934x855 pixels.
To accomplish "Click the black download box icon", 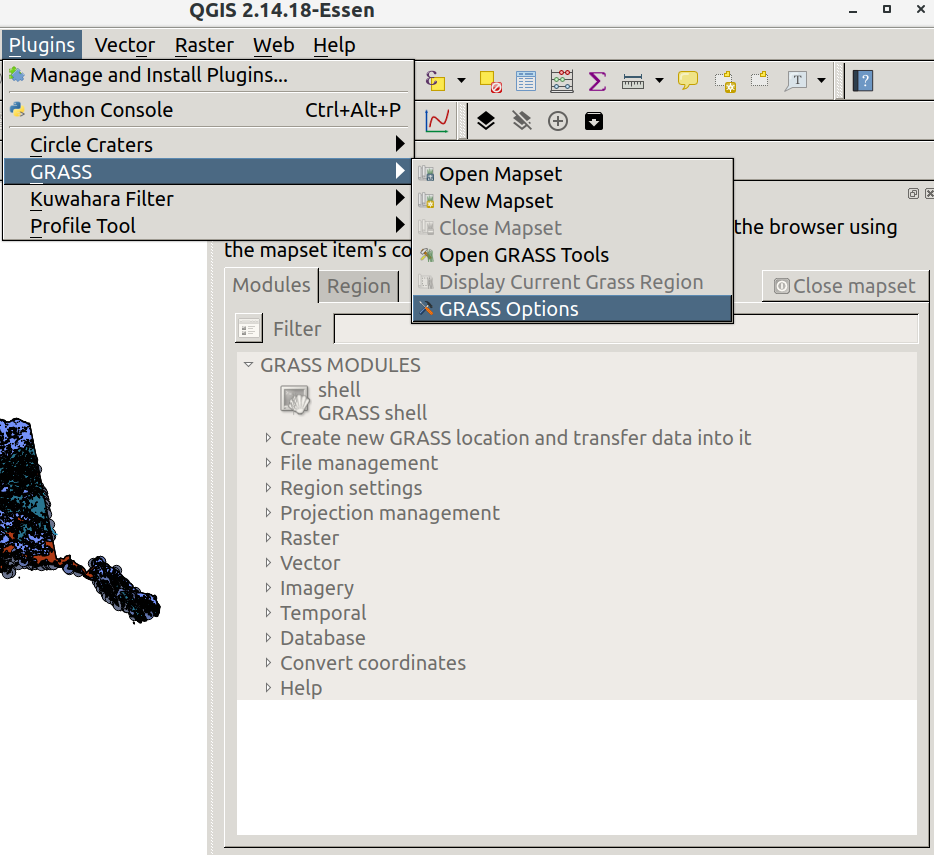I will click(594, 121).
